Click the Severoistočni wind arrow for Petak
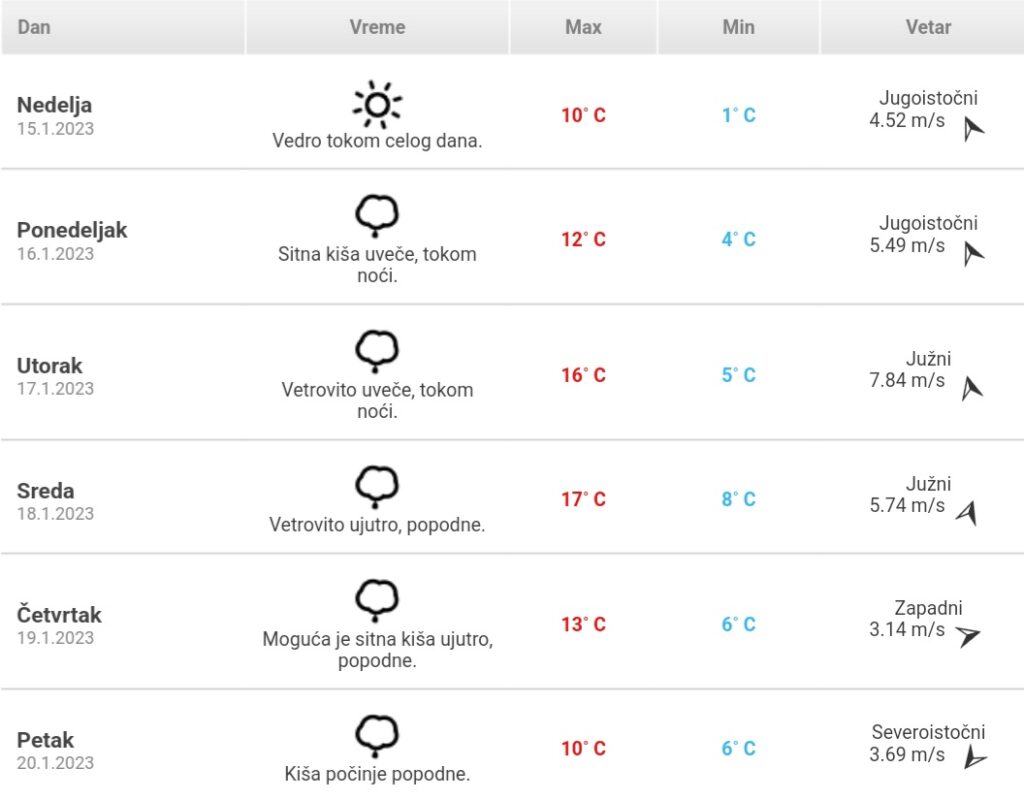Viewport: 1024px width, 800px height. [974, 757]
